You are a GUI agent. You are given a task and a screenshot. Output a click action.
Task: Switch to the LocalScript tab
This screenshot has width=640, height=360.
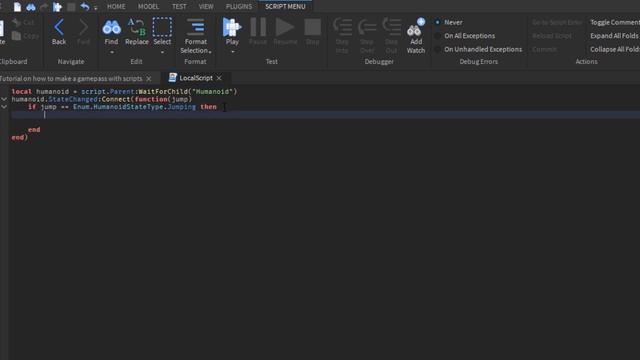pos(196,78)
